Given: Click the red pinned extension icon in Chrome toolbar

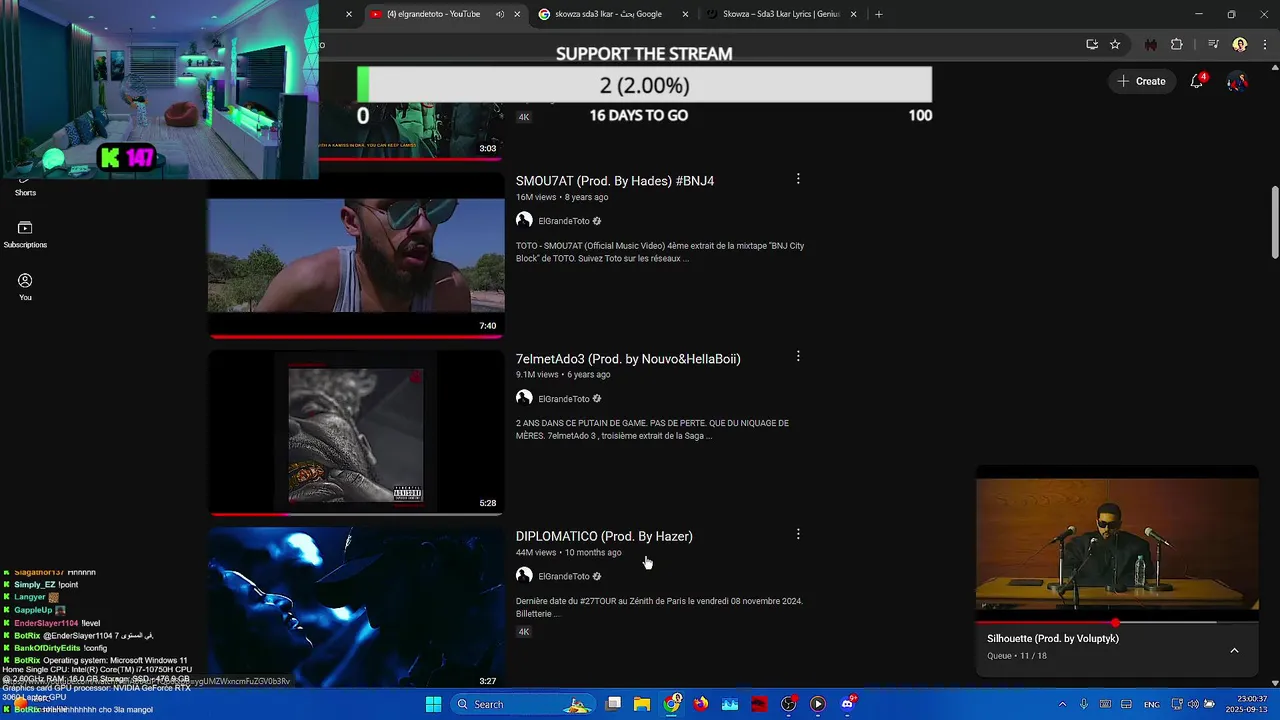Looking at the screenshot, I should [x=1151, y=44].
